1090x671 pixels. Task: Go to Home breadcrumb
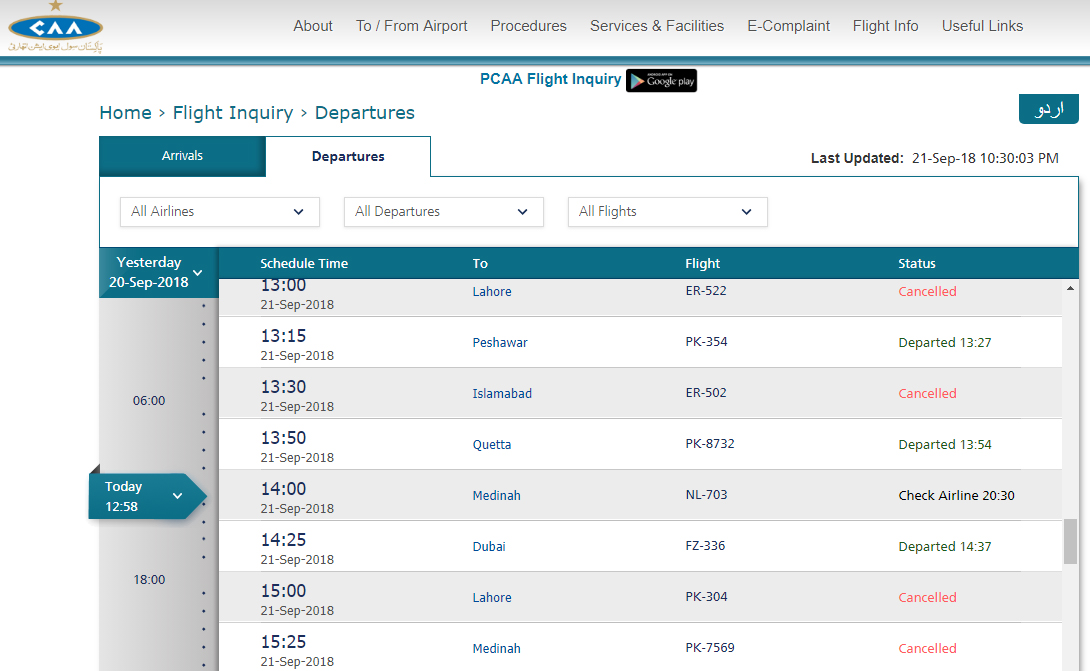coord(125,113)
